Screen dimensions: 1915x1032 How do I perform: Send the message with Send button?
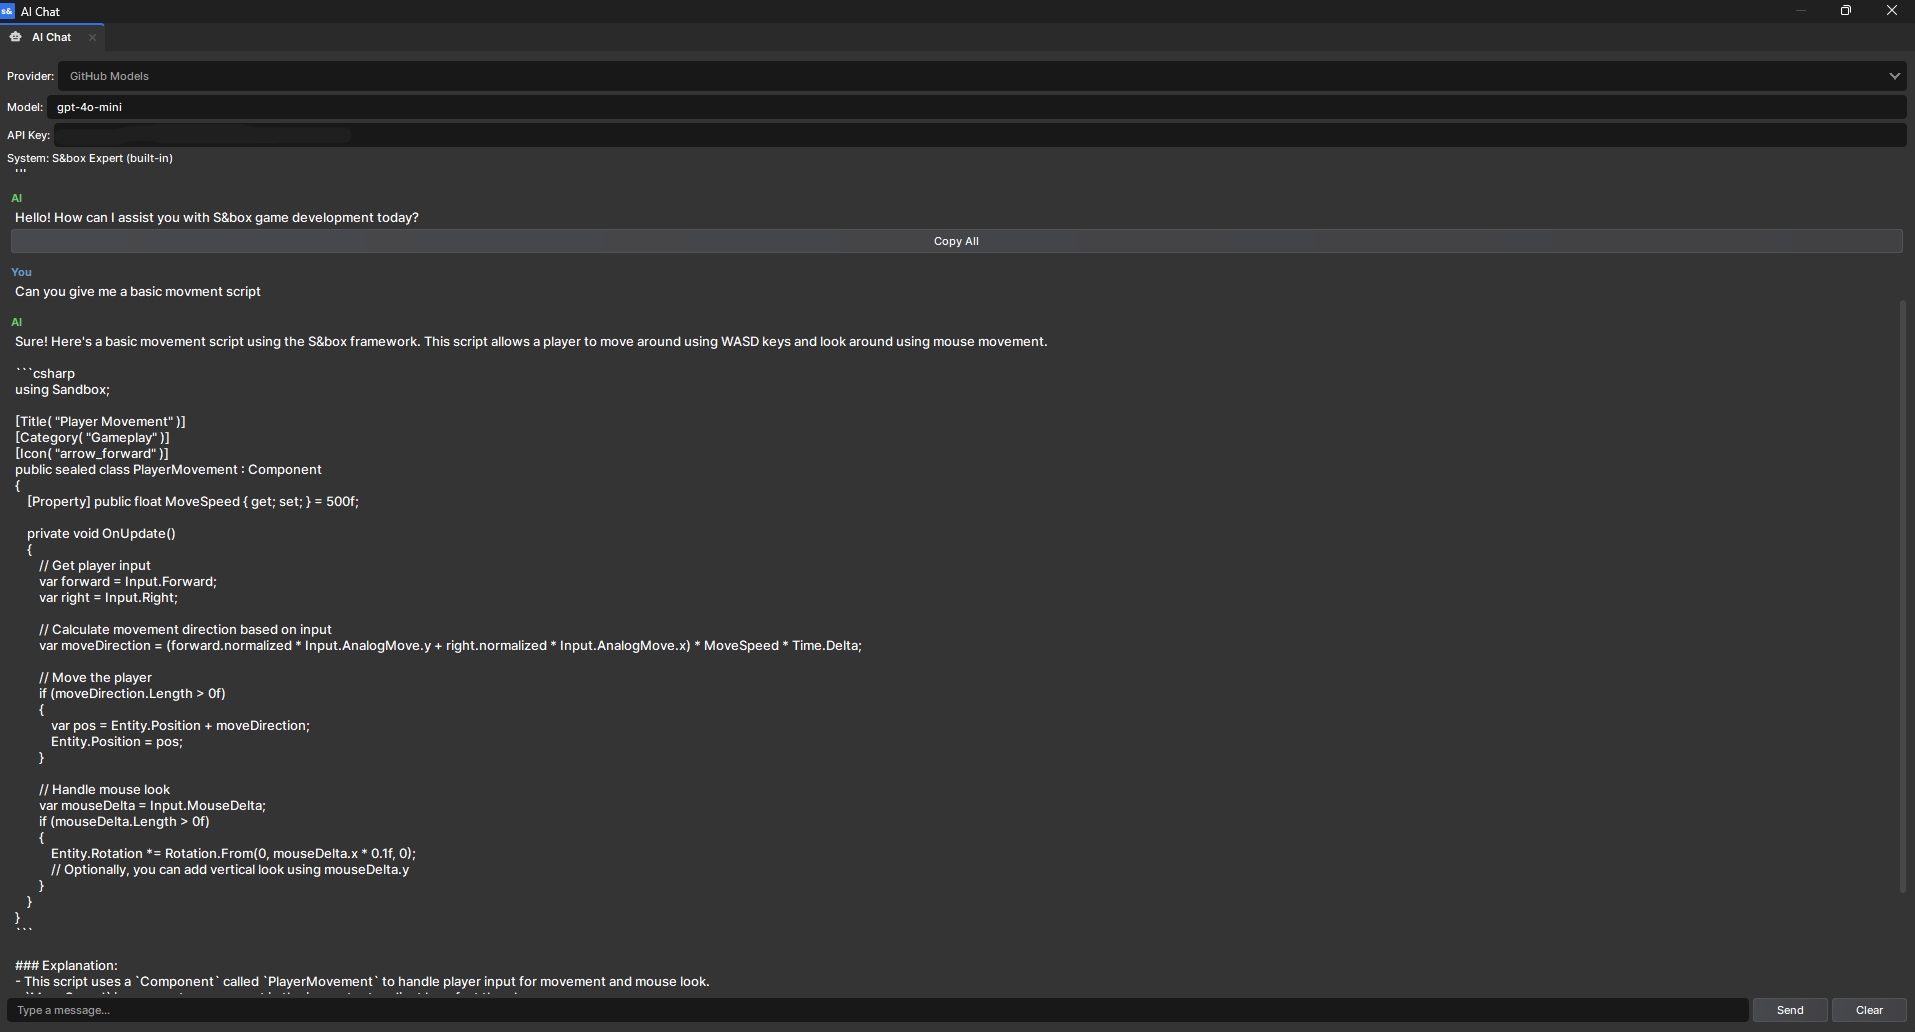tap(1789, 1010)
